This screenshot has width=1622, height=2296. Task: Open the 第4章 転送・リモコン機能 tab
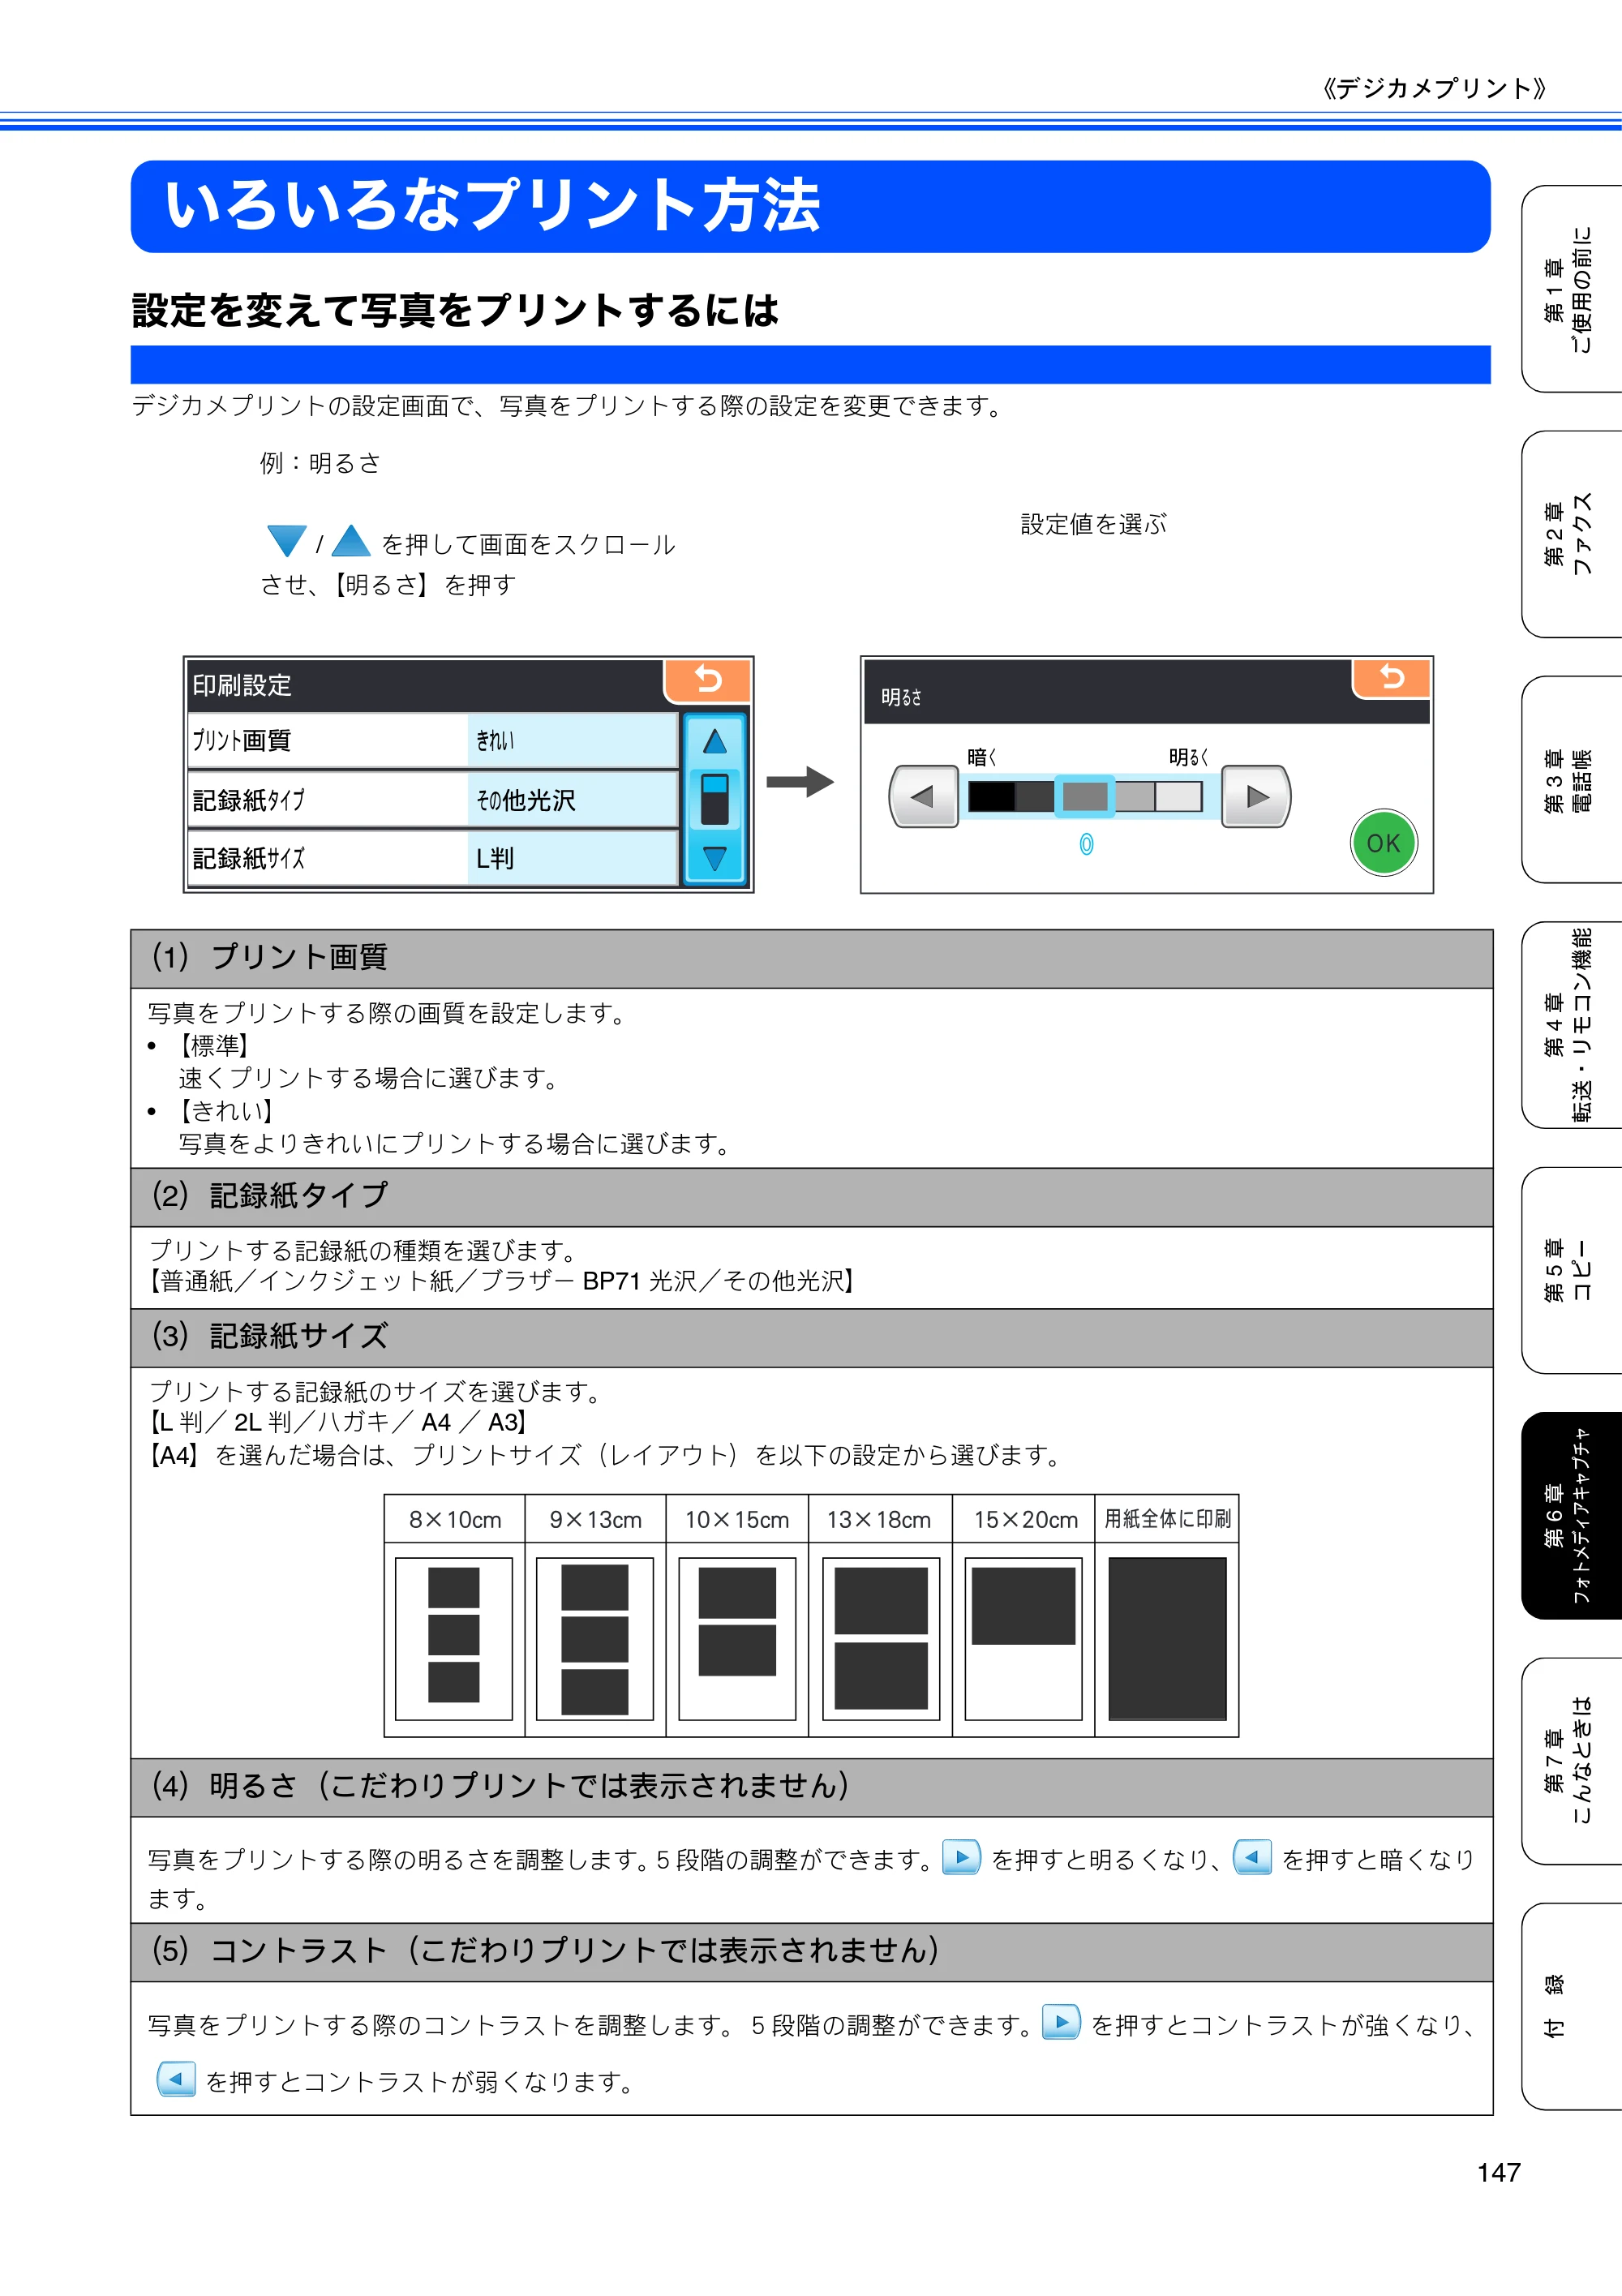tap(1571, 1025)
